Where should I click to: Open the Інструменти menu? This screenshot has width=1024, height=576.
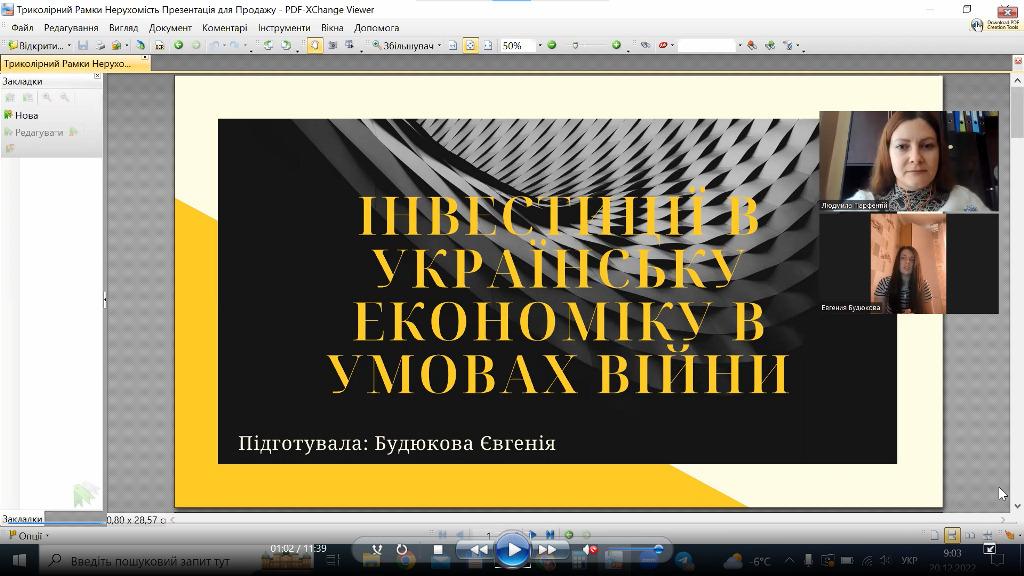(x=284, y=28)
